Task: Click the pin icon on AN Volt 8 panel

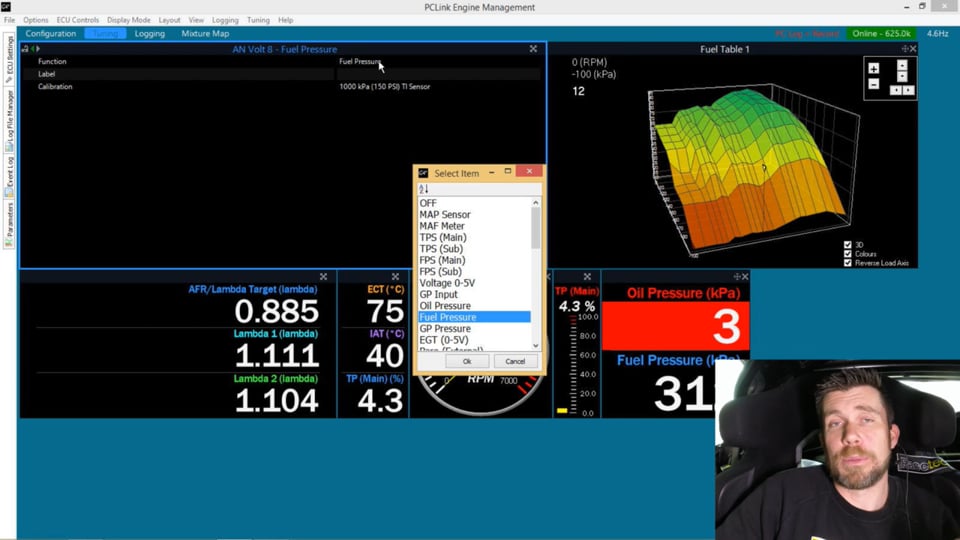Action: (x=25, y=49)
